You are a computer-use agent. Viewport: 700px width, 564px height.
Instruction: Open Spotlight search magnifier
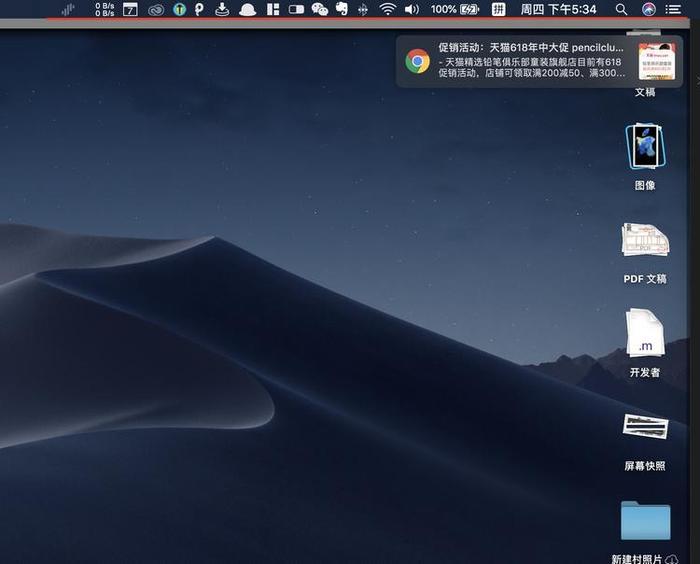(x=621, y=9)
